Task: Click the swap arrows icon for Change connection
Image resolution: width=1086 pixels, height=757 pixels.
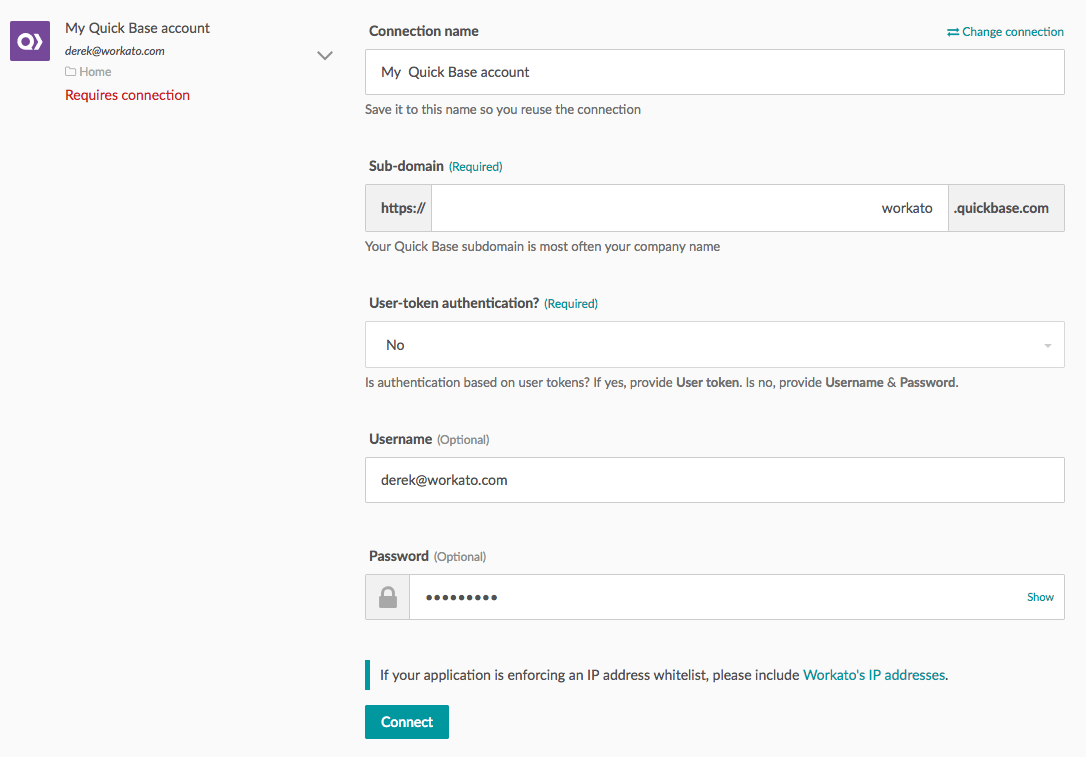Action: 953,32
